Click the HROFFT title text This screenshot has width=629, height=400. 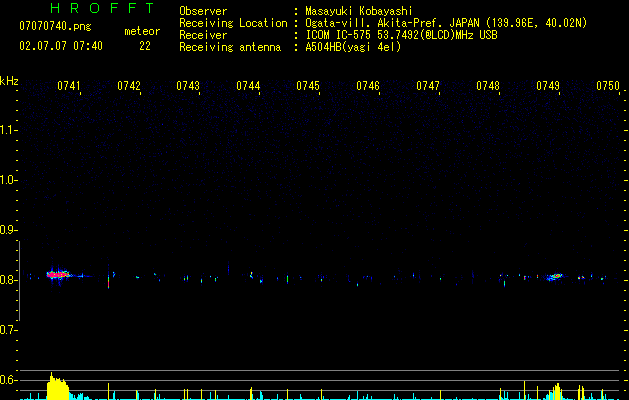[103, 8]
